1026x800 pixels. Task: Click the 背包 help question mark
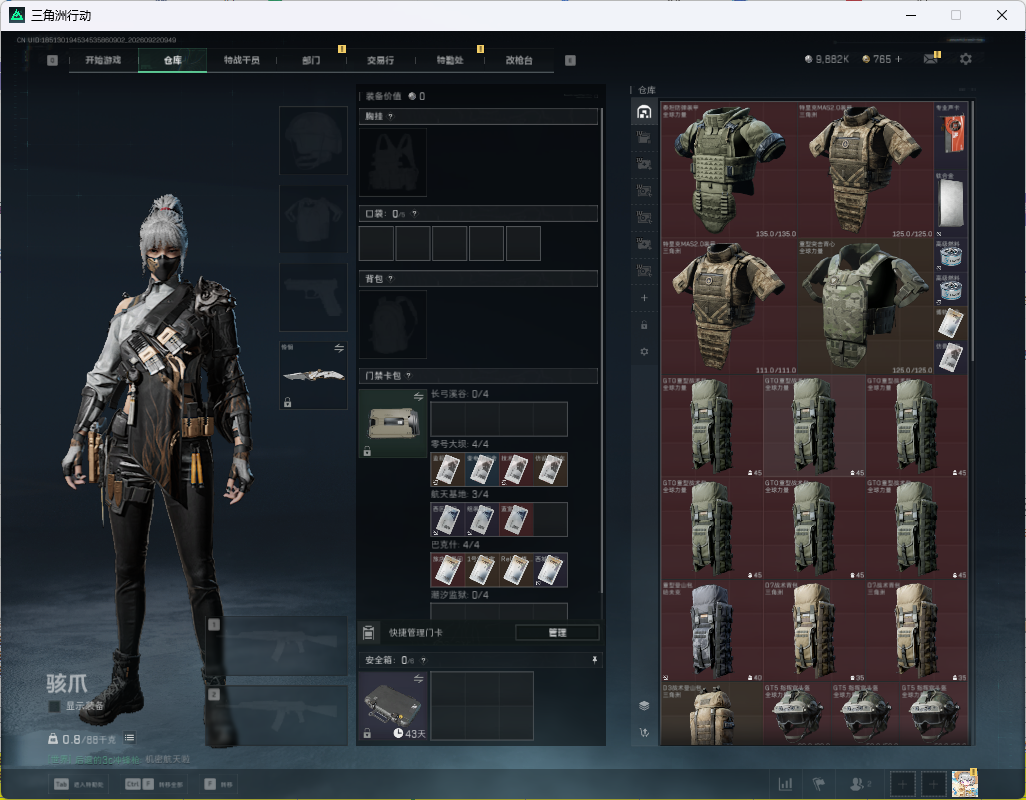click(391, 279)
